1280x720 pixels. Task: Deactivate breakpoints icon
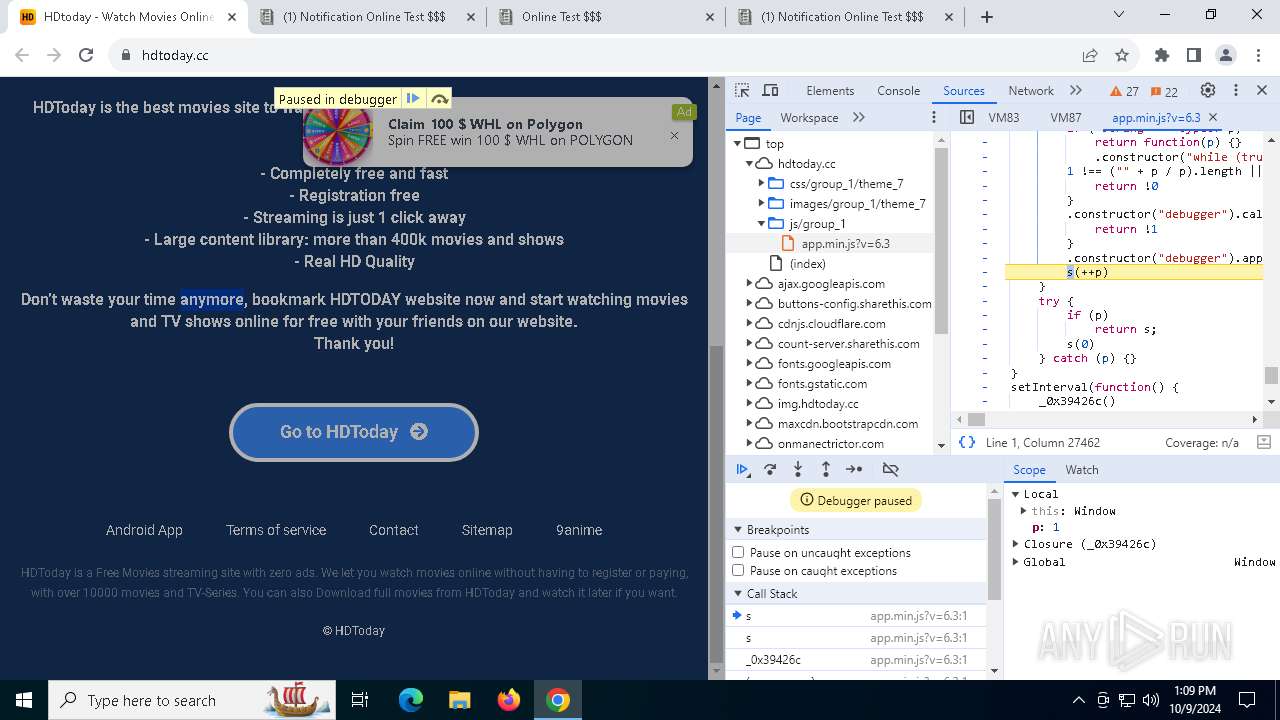click(x=890, y=469)
